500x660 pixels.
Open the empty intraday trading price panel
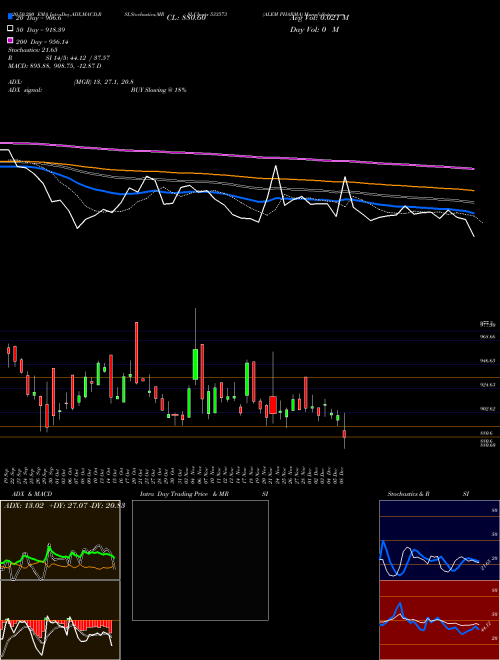pos(200,560)
